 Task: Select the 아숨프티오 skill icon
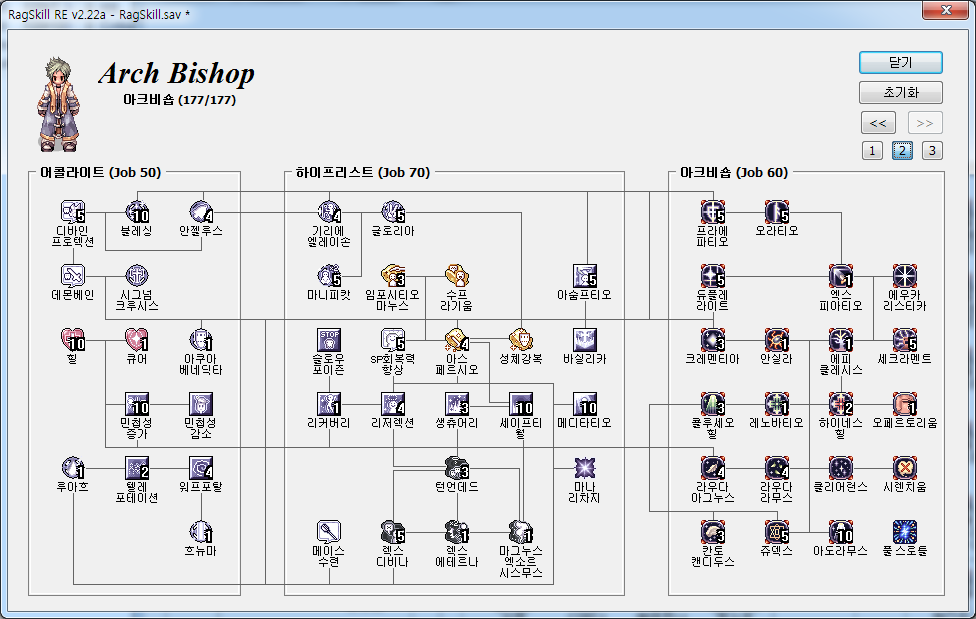click(x=585, y=276)
